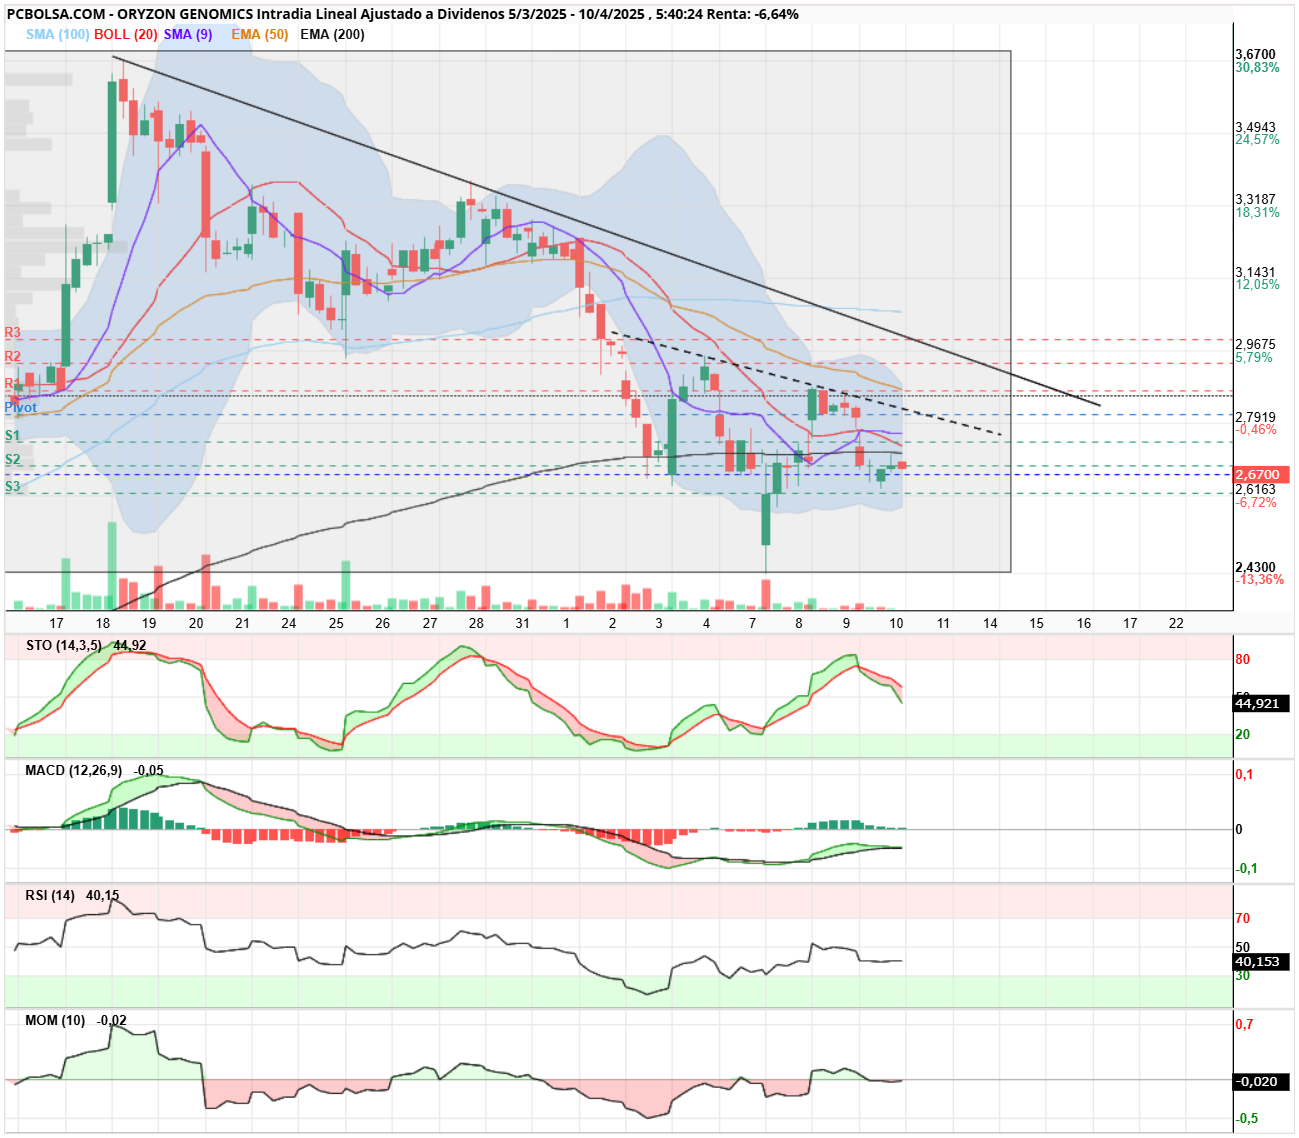
Task: Click the 'EMA (200)' legend label
Action: [x=332, y=34]
